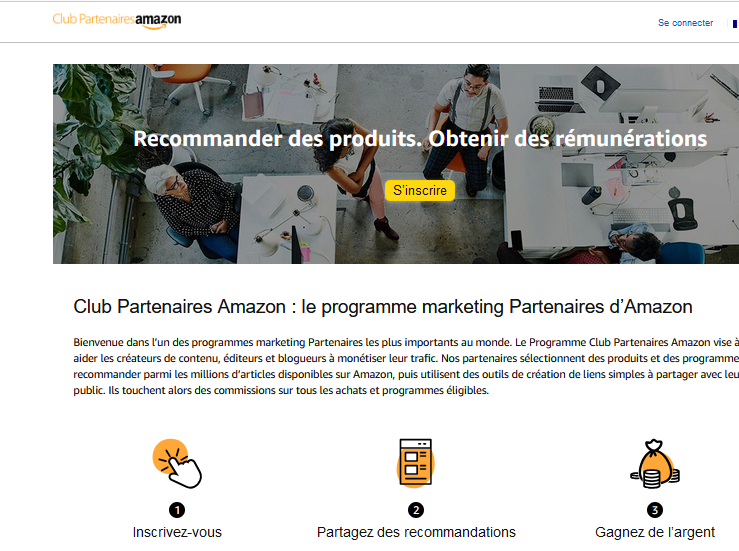Click the yellow S'inscrire button

pyautogui.click(x=420, y=190)
